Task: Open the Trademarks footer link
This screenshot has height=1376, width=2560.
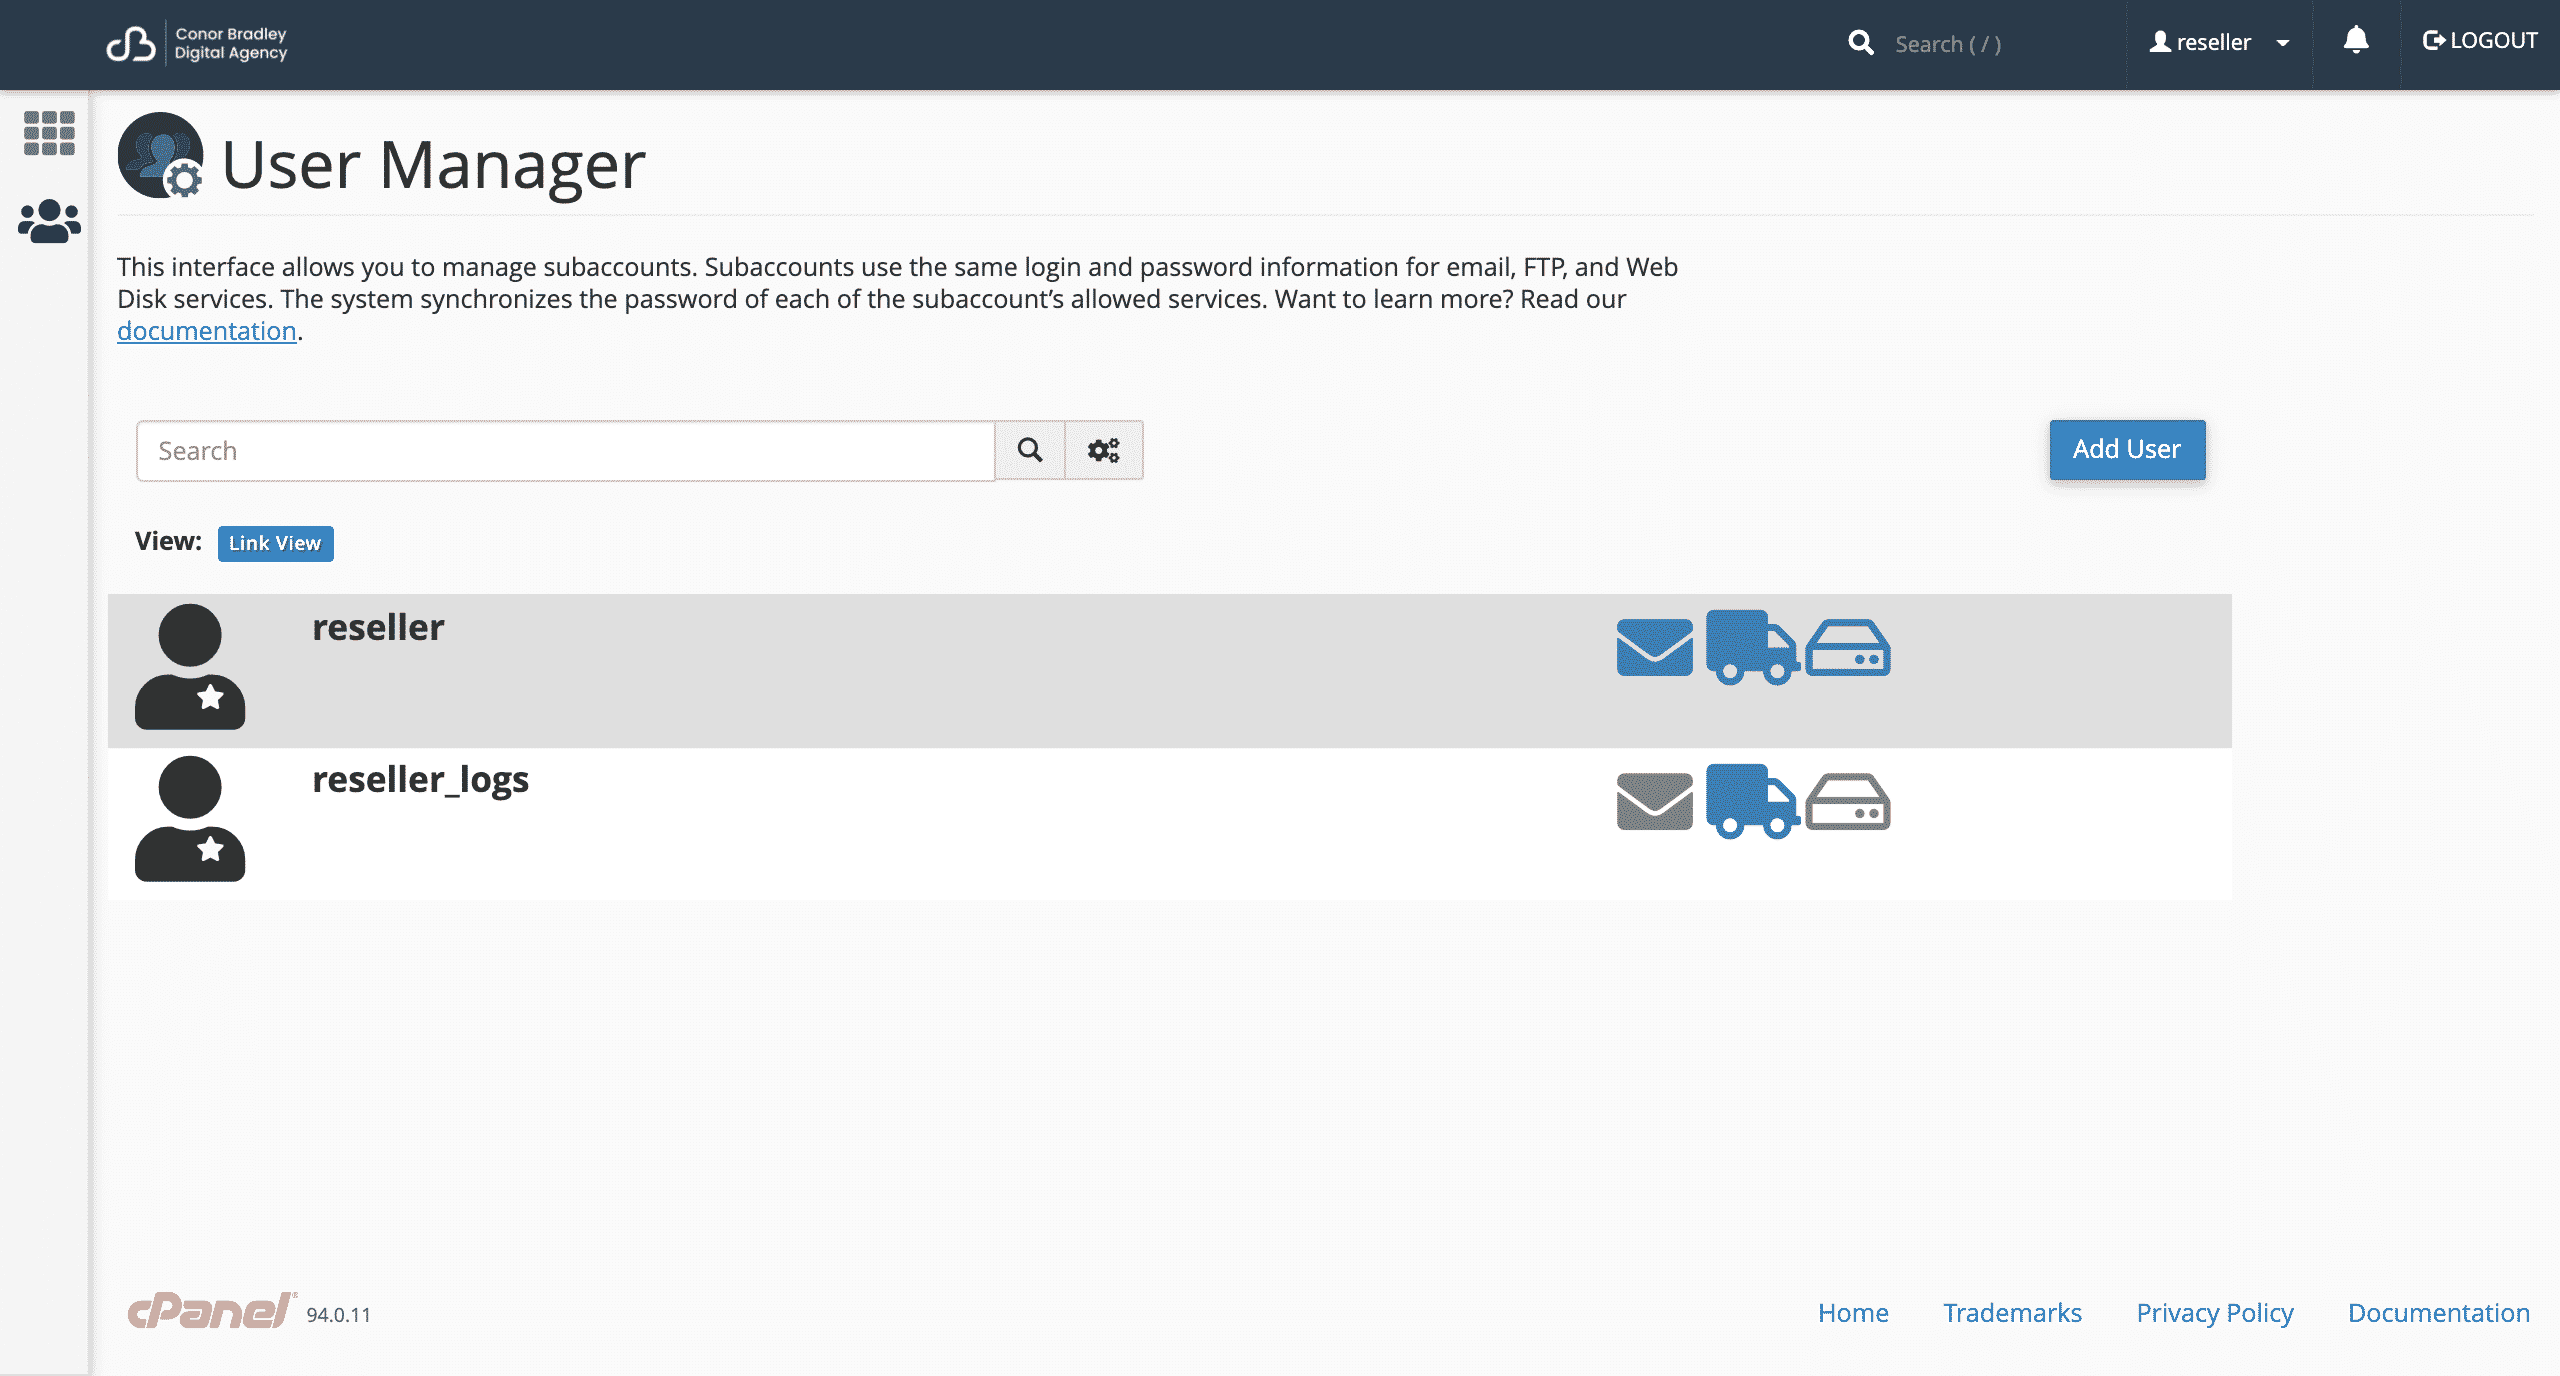Action: click(x=2012, y=1313)
